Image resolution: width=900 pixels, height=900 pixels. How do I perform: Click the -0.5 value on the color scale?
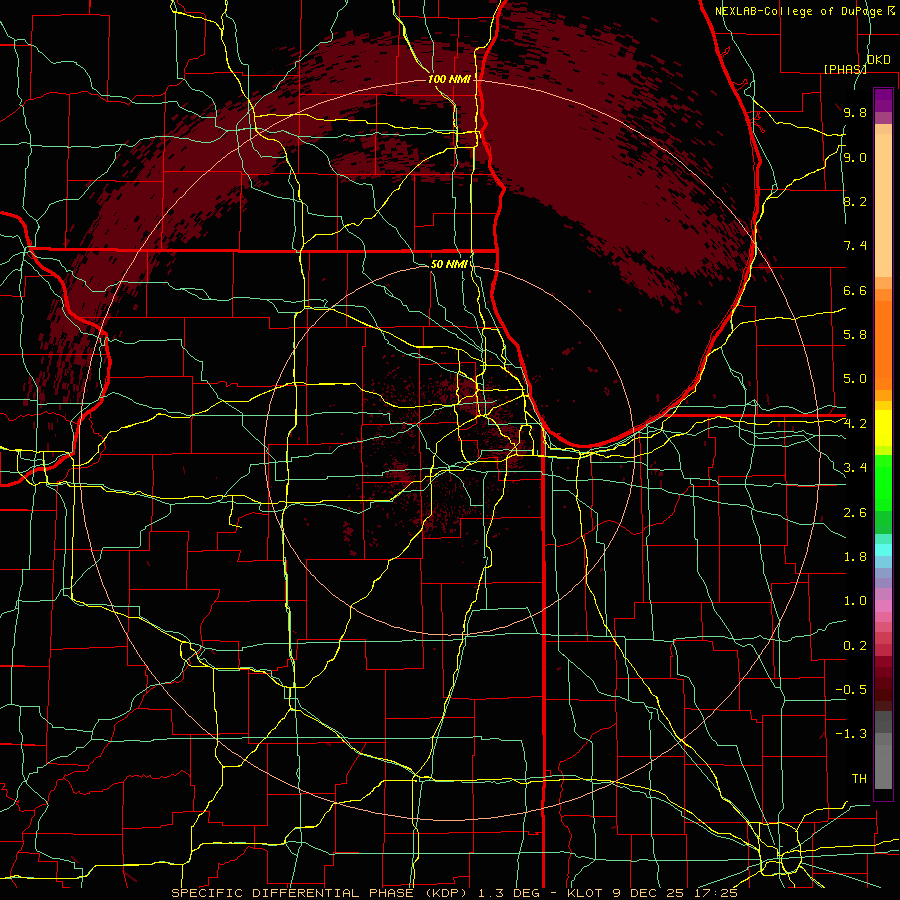851,690
